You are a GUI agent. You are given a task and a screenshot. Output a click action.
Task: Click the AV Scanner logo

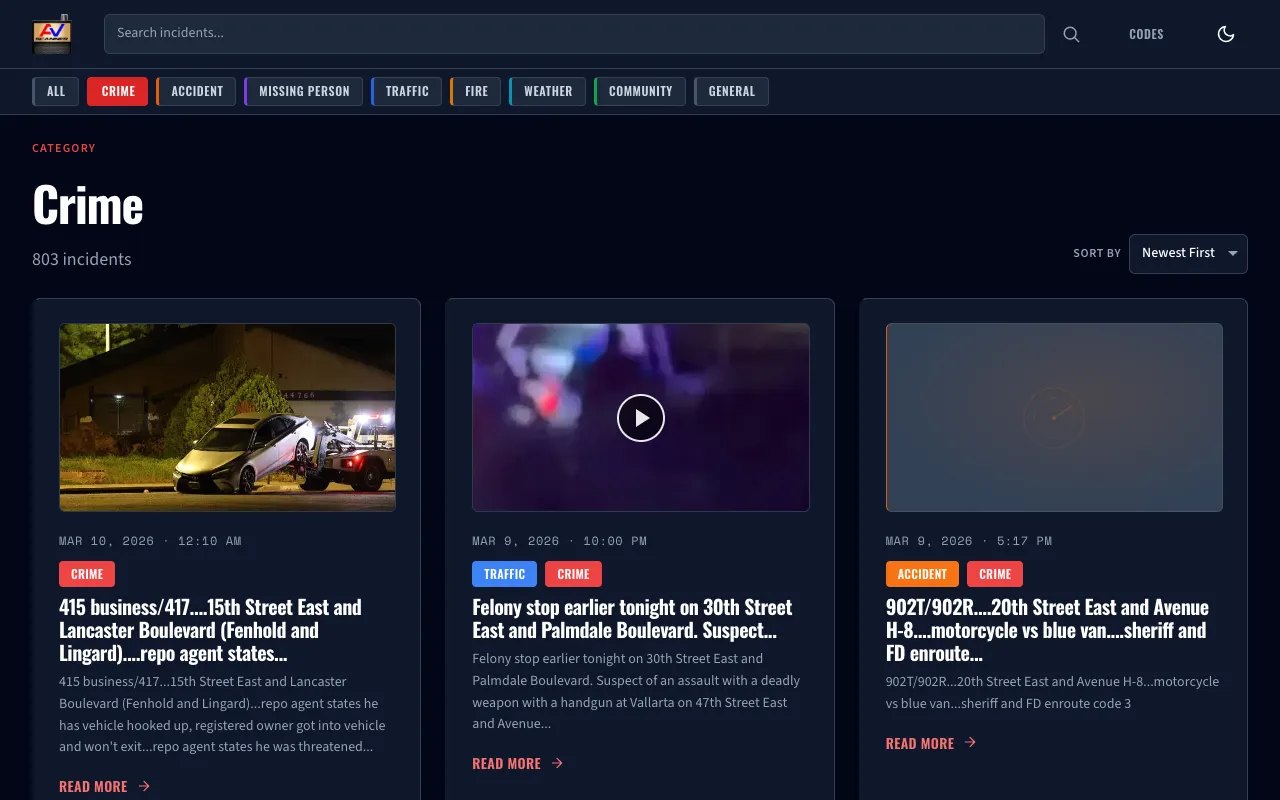point(52,34)
